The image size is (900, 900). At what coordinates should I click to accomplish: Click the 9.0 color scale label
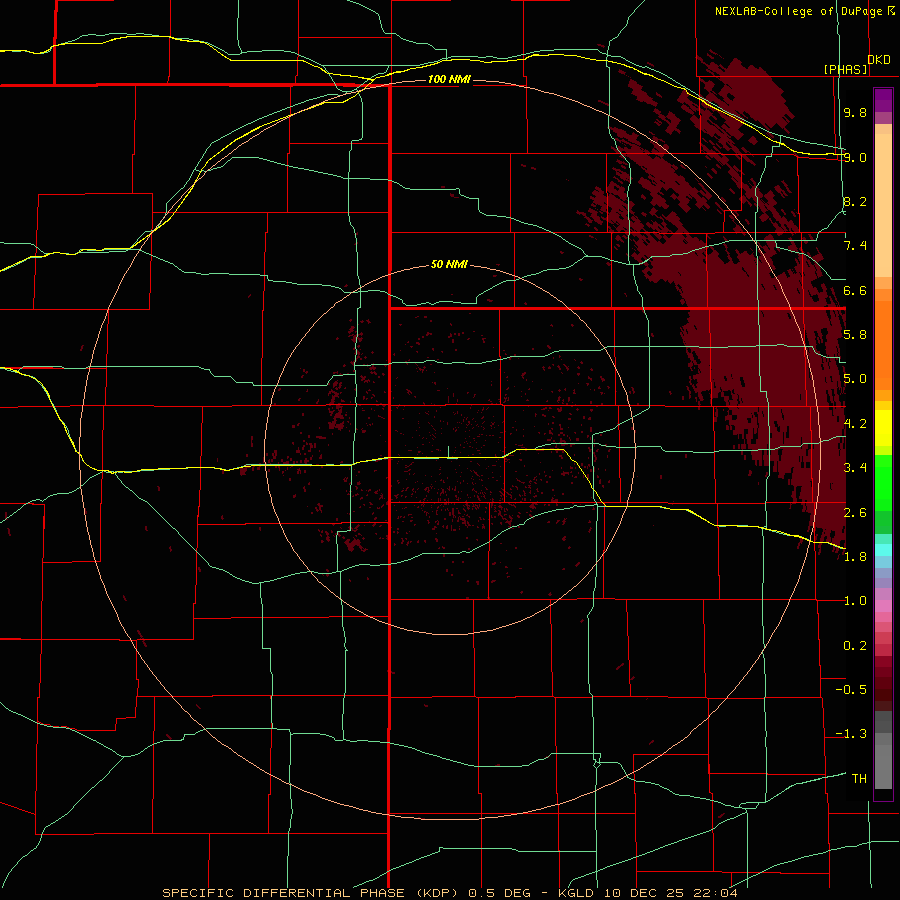[855, 157]
